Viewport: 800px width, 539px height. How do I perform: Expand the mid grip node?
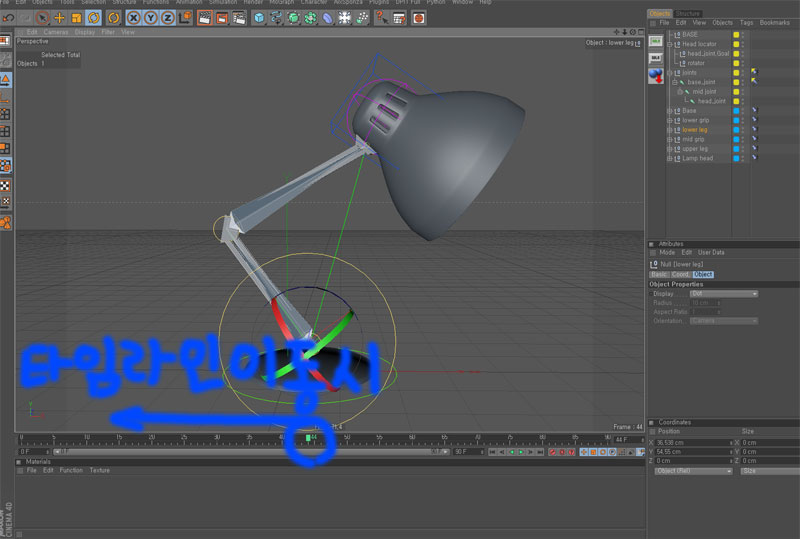(x=669, y=139)
